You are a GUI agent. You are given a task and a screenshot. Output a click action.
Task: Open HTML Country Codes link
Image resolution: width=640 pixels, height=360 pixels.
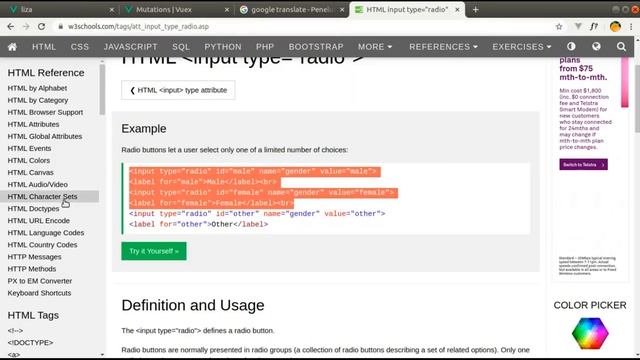pos(42,245)
